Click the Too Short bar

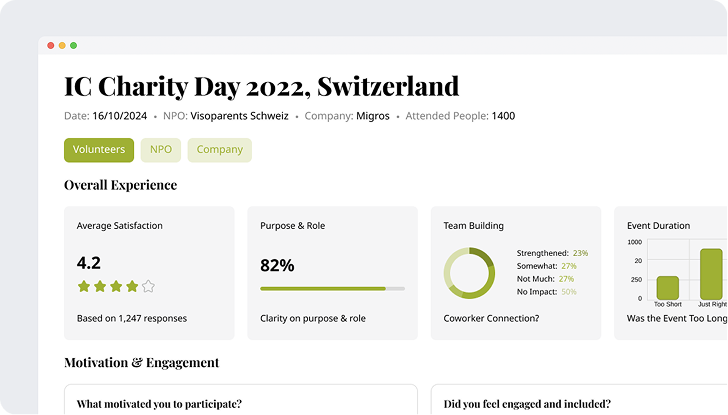click(667, 286)
